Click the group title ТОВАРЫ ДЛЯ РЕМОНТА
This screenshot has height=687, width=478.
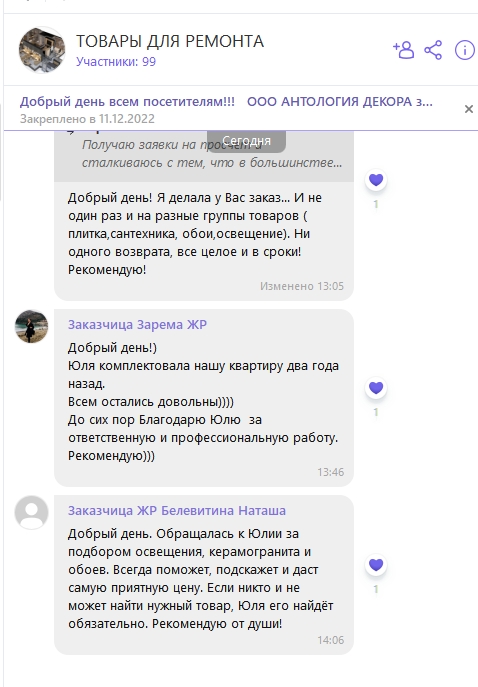[x=170, y=41]
